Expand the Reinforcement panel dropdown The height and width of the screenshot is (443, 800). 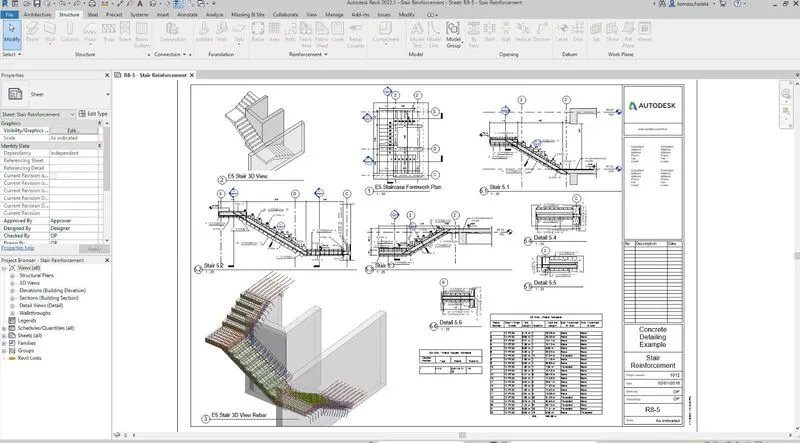pyautogui.click(x=308, y=54)
